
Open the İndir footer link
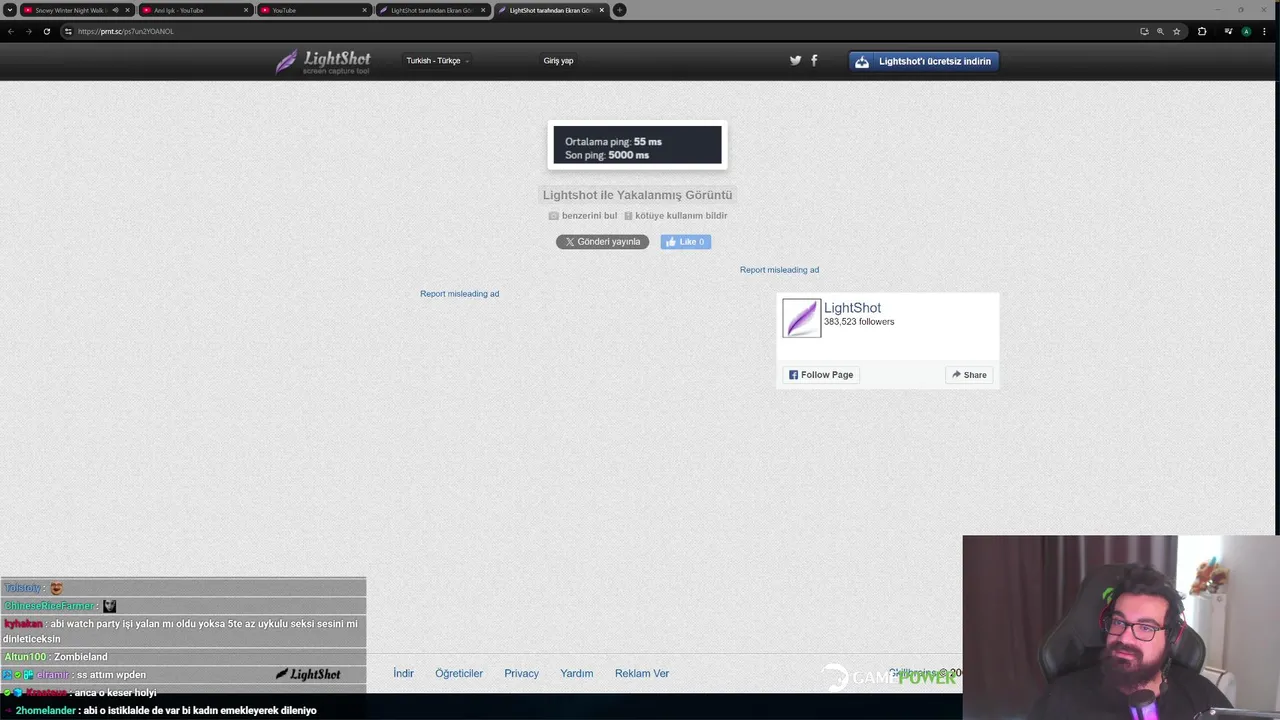[403, 673]
